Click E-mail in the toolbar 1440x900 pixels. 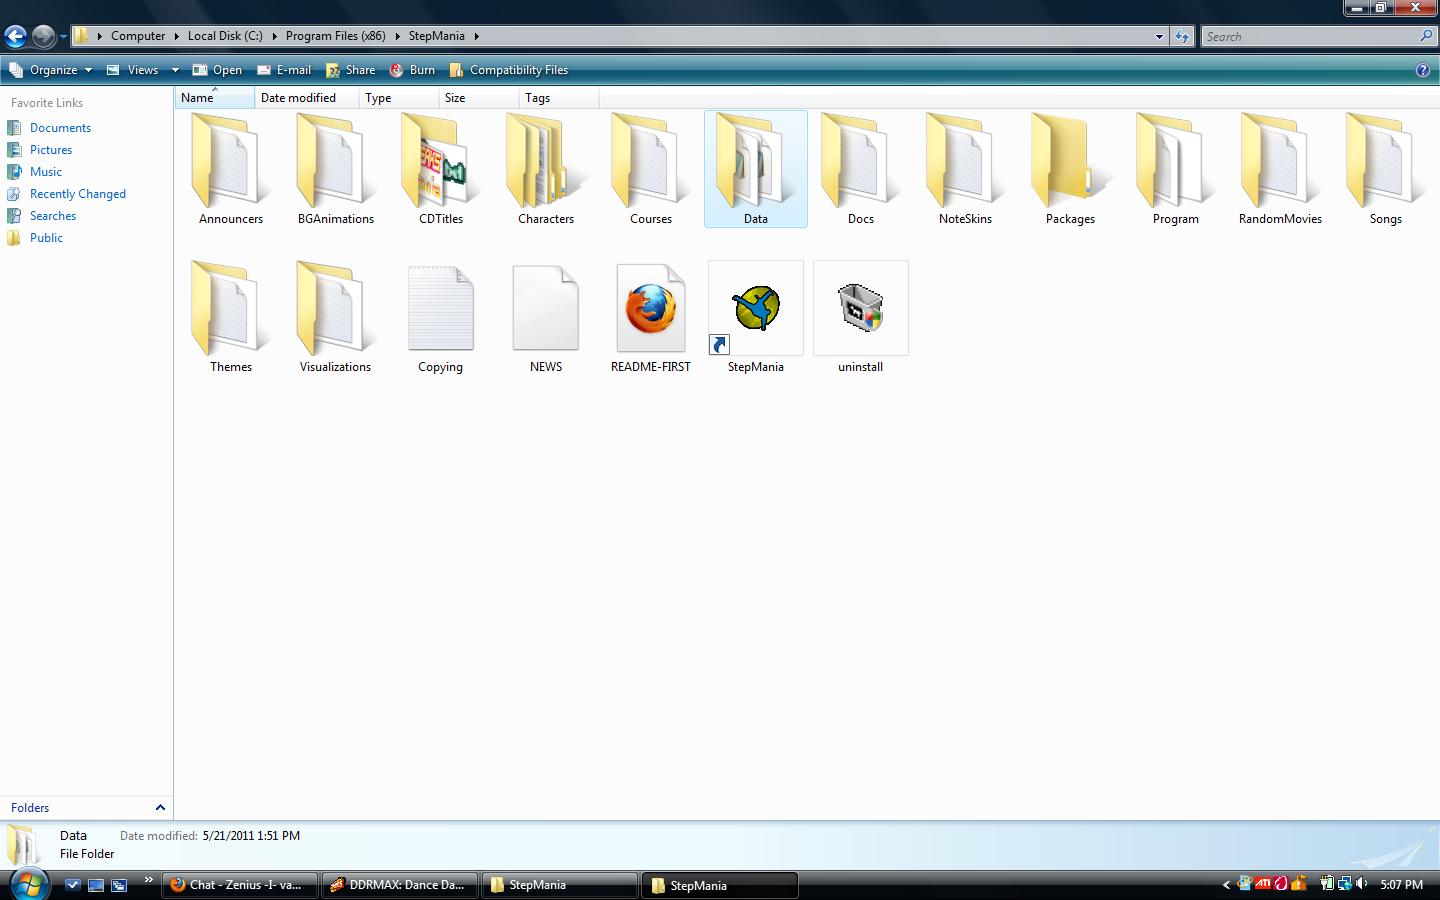(284, 70)
